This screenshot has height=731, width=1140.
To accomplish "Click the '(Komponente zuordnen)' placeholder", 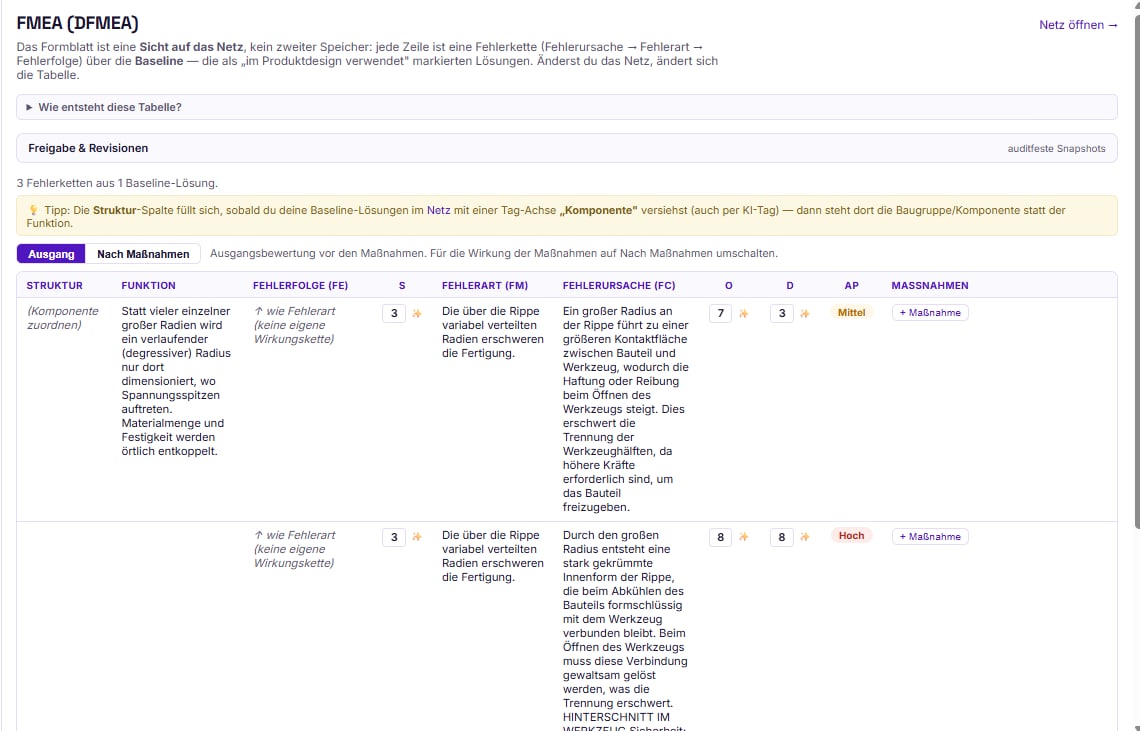I will click(x=63, y=318).
